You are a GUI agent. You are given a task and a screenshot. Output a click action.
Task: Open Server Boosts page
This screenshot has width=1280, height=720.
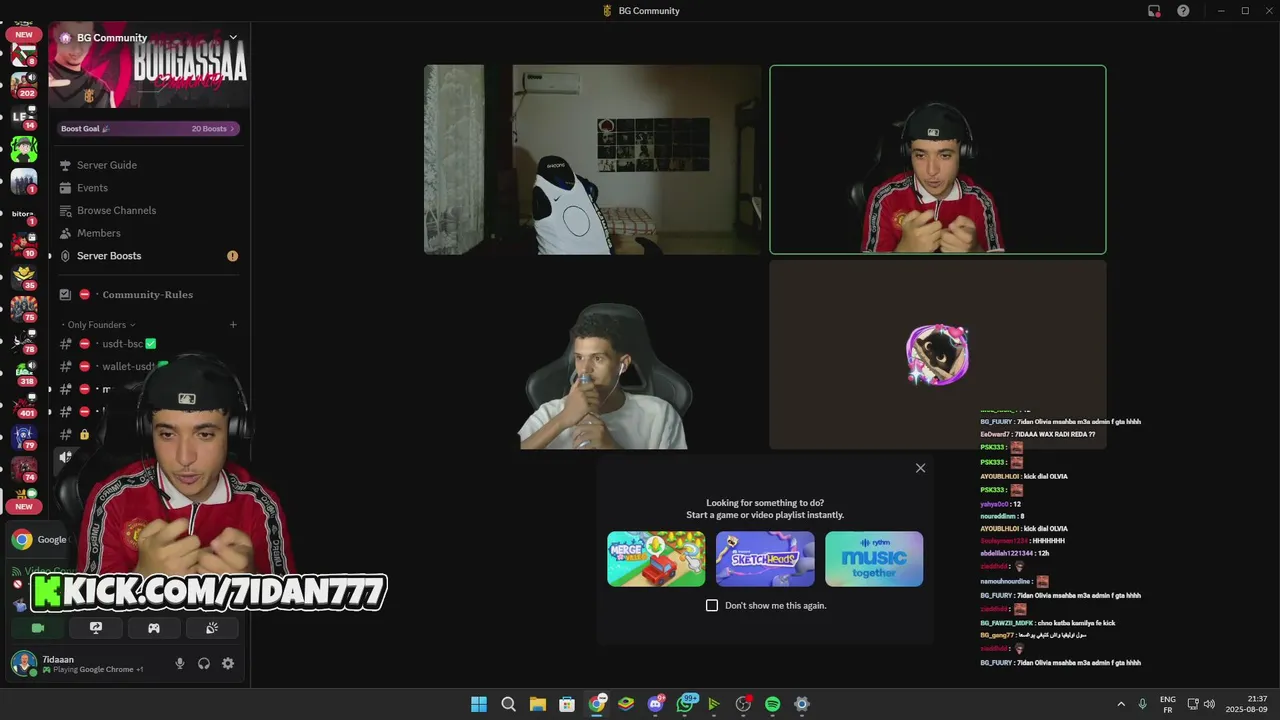(109, 256)
